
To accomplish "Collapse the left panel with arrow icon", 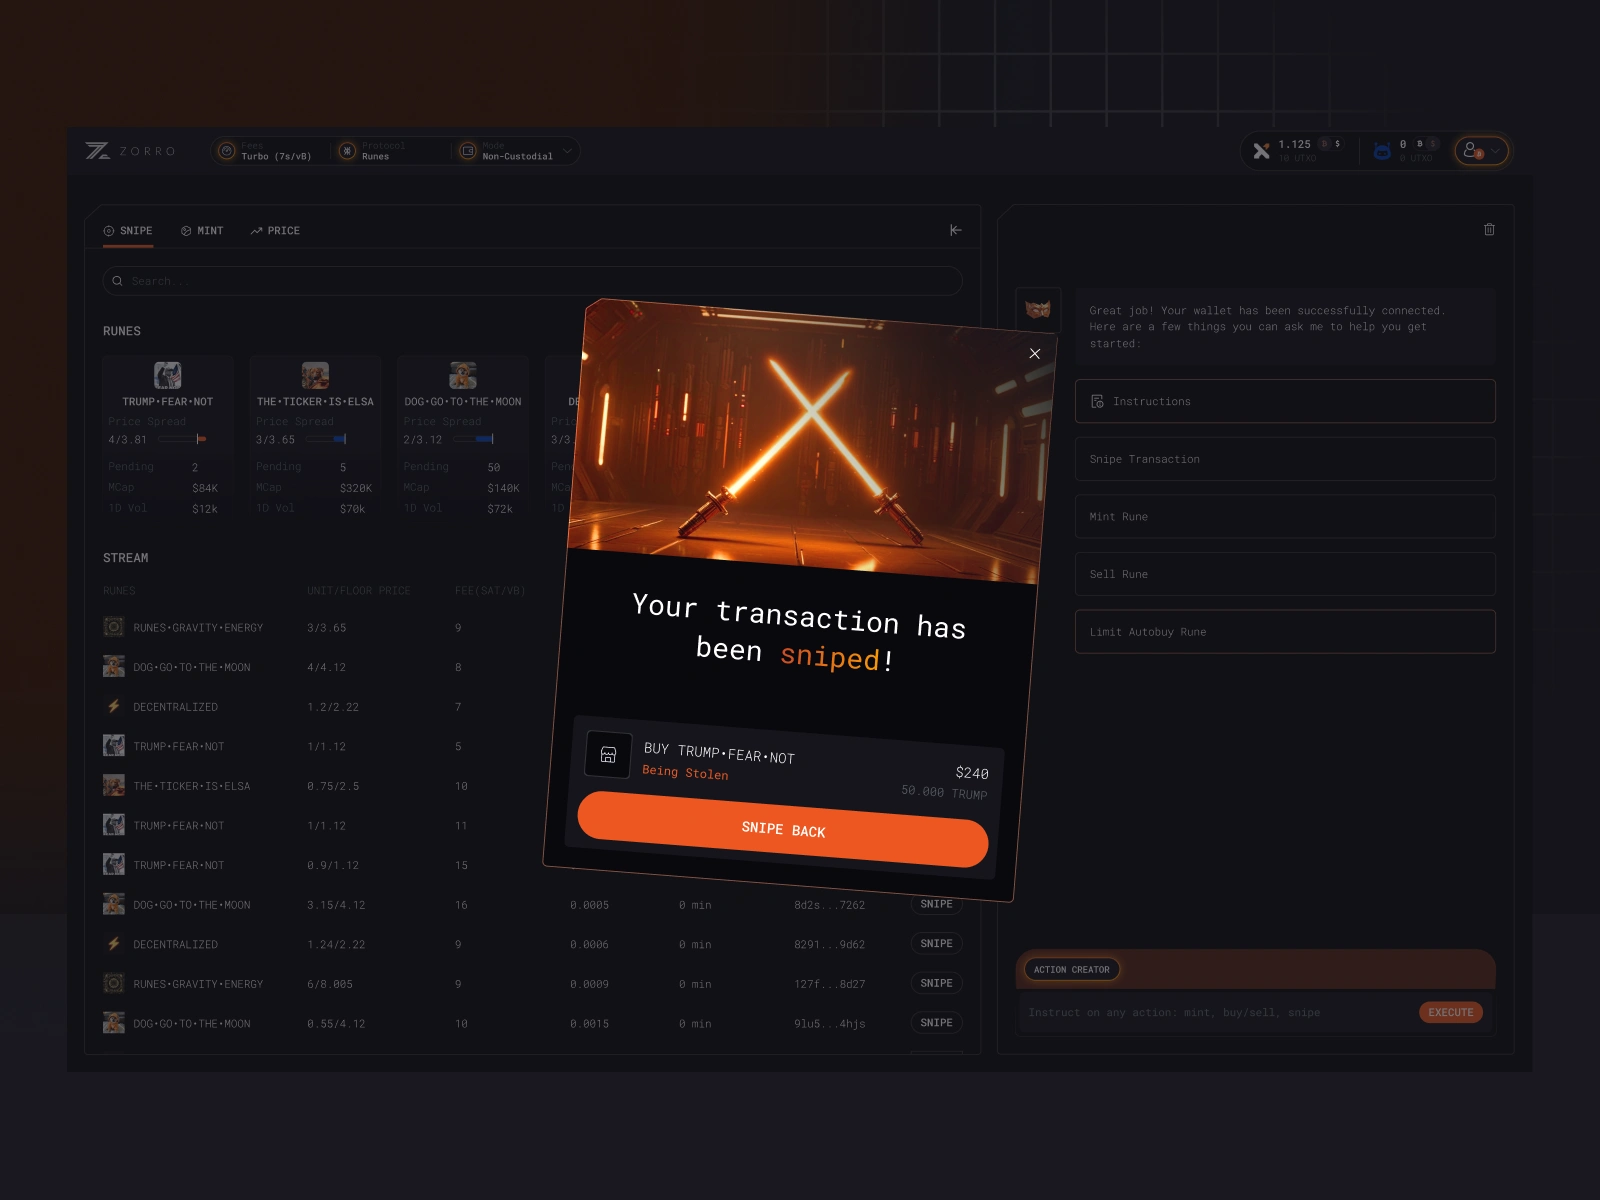I will click(955, 230).
